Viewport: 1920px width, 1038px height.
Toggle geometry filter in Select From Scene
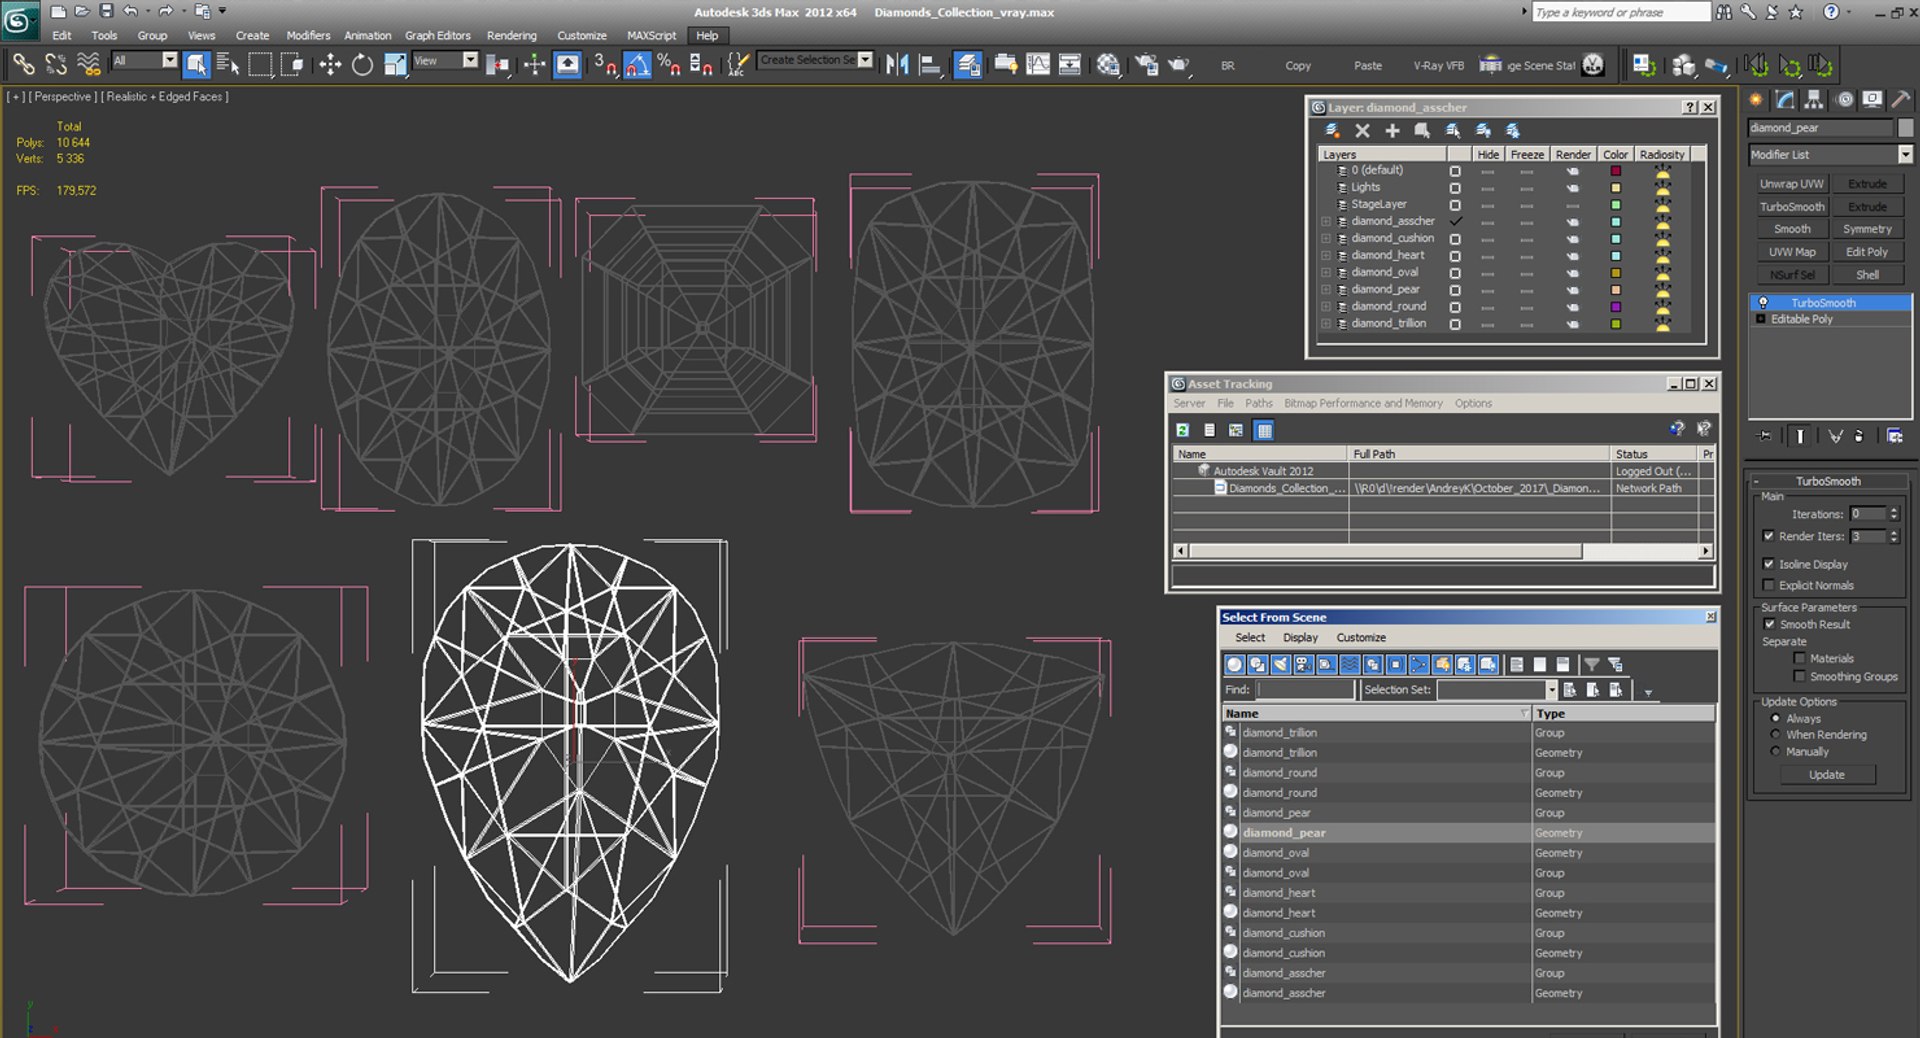tap(1235, 664)
